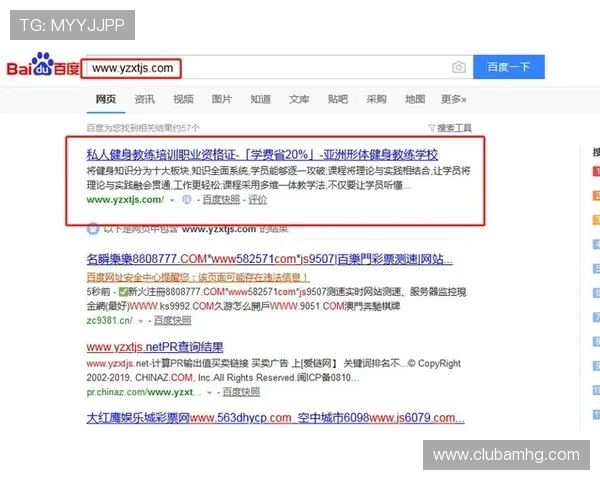Click the green www.yzxtjs.com/ result URL
Screen dimensions: 600x480
(x=125, y=200)
